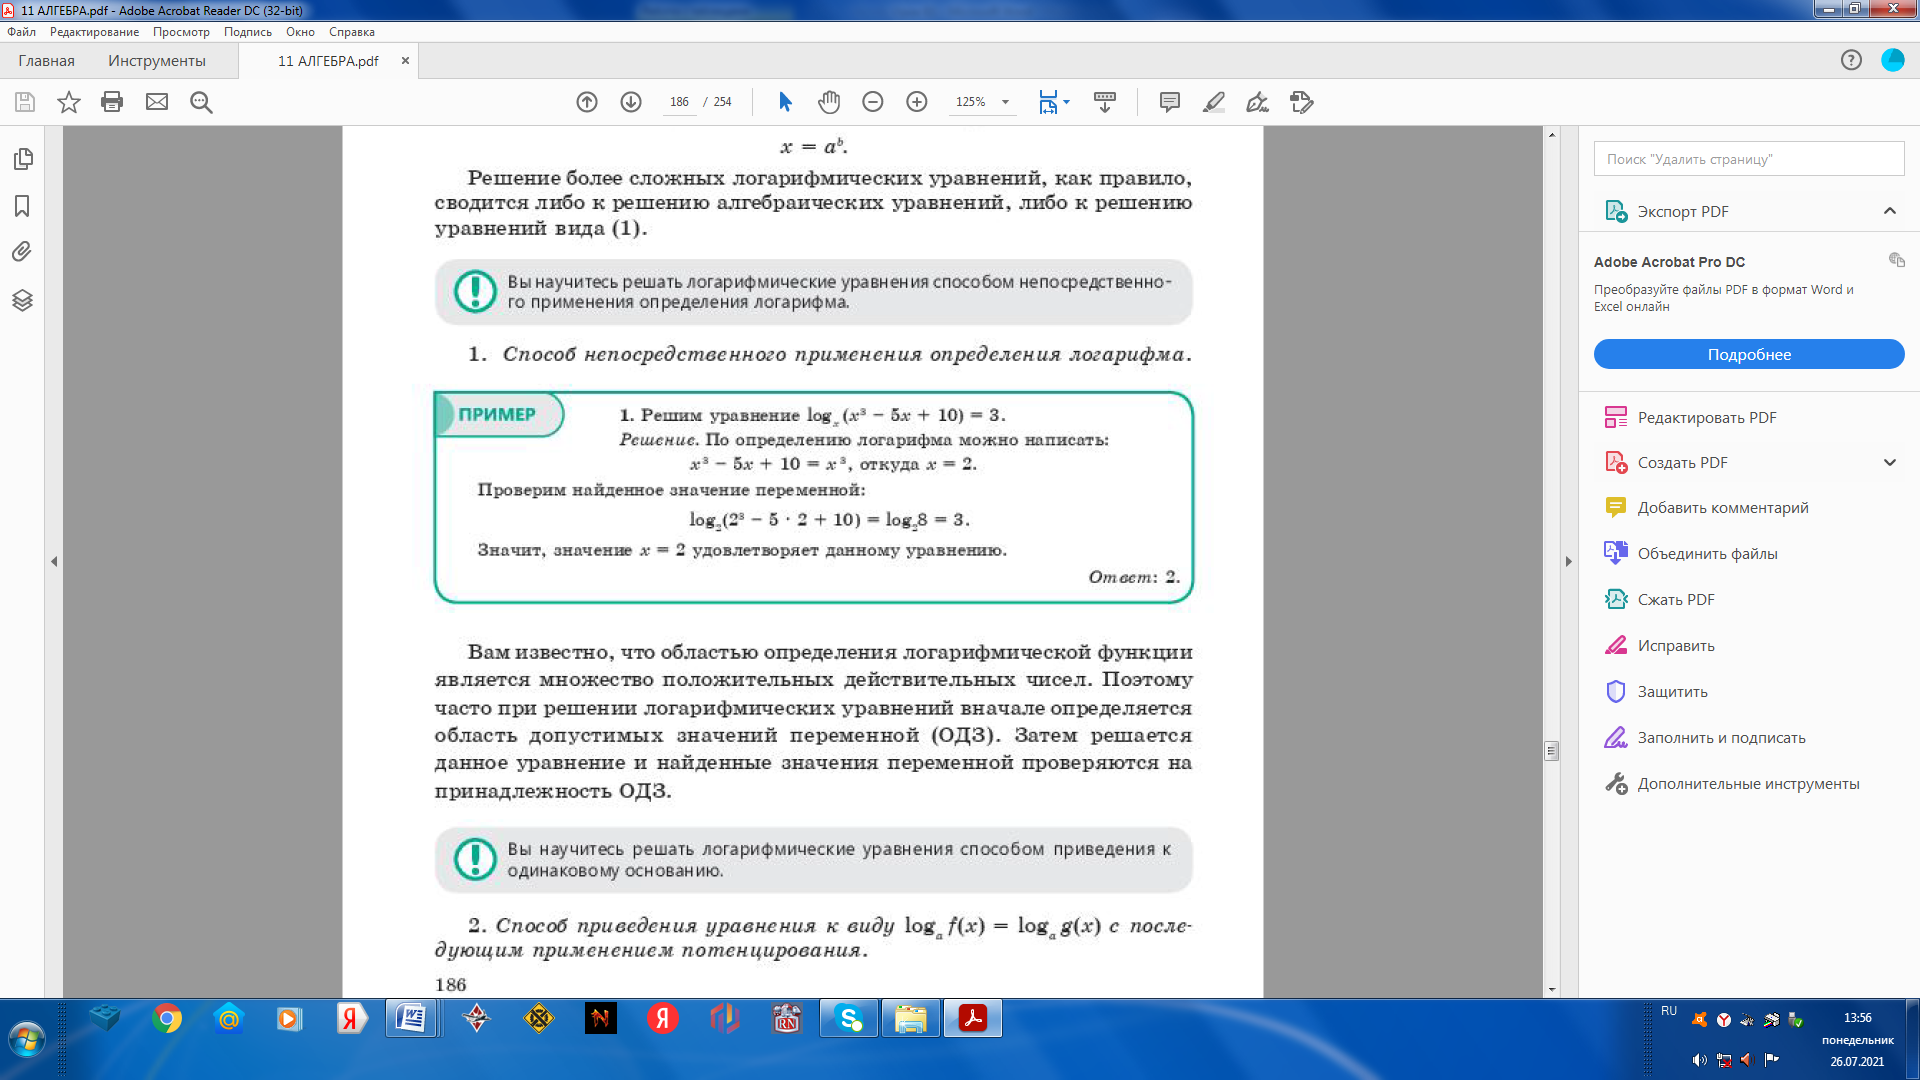Open the Attachments paperclip panel
This screenshot has width=1920, height=1080.
(x=22, y=252)
